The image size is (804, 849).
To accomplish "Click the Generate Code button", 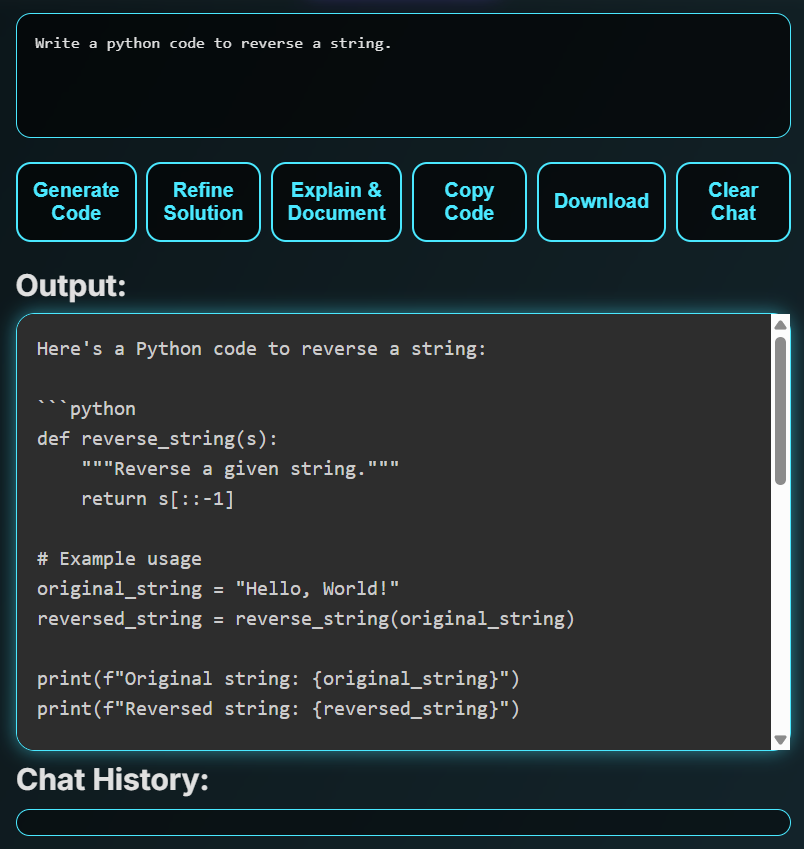I will (76, 201).
